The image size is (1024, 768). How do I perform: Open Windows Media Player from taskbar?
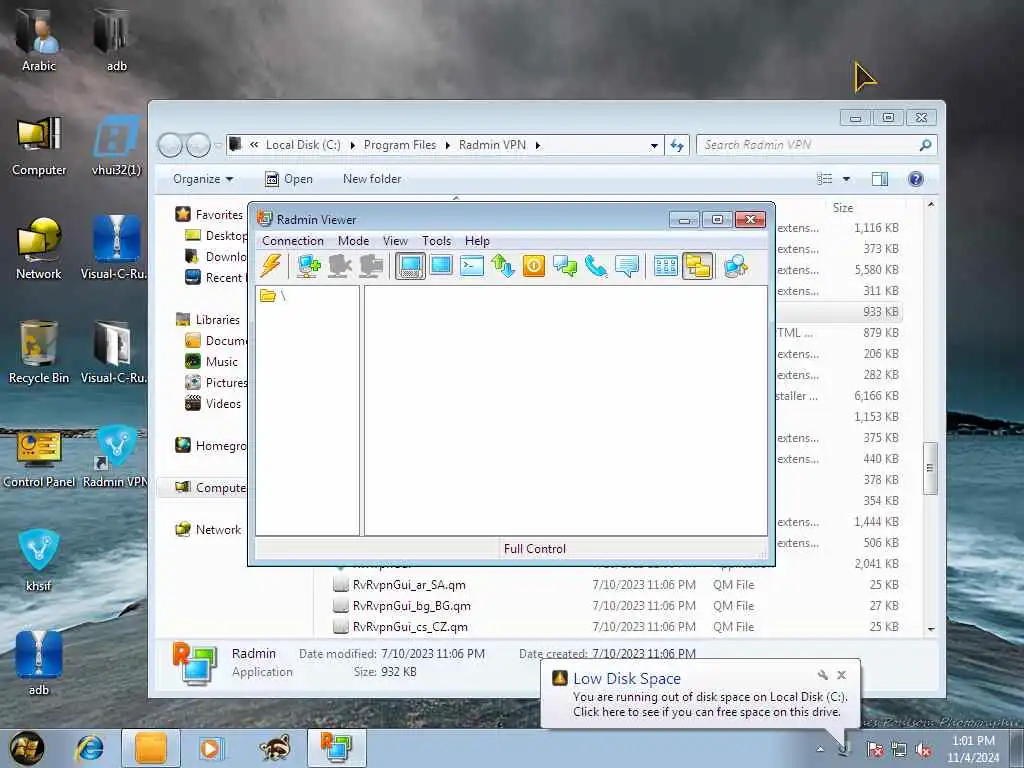(x=211, y=748)
